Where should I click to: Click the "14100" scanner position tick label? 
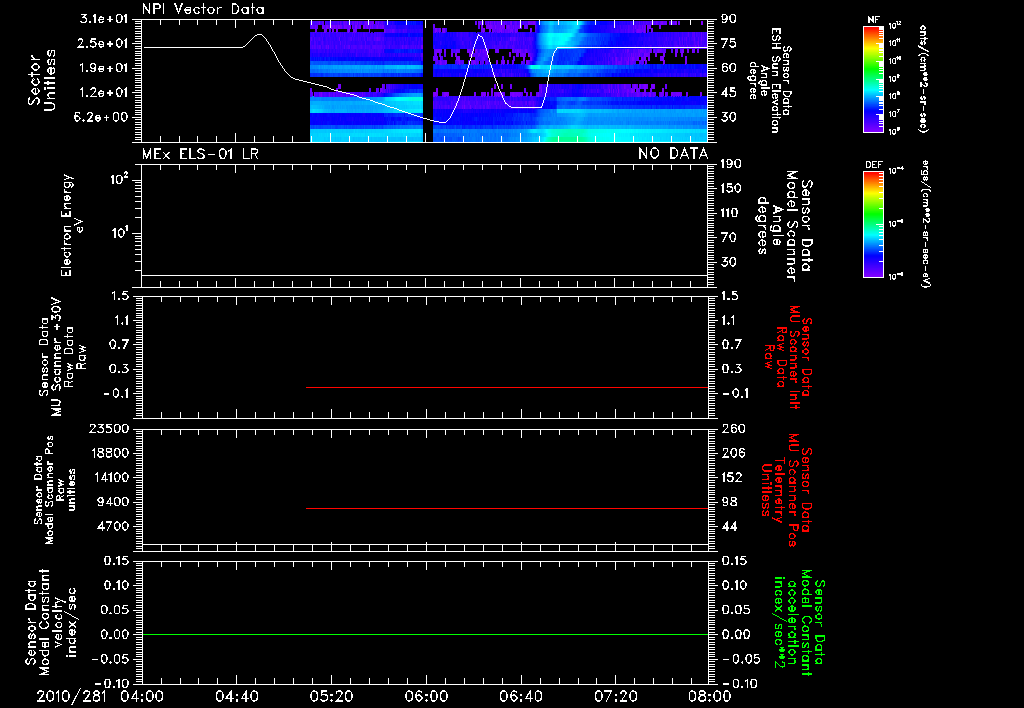pos(113,477)
